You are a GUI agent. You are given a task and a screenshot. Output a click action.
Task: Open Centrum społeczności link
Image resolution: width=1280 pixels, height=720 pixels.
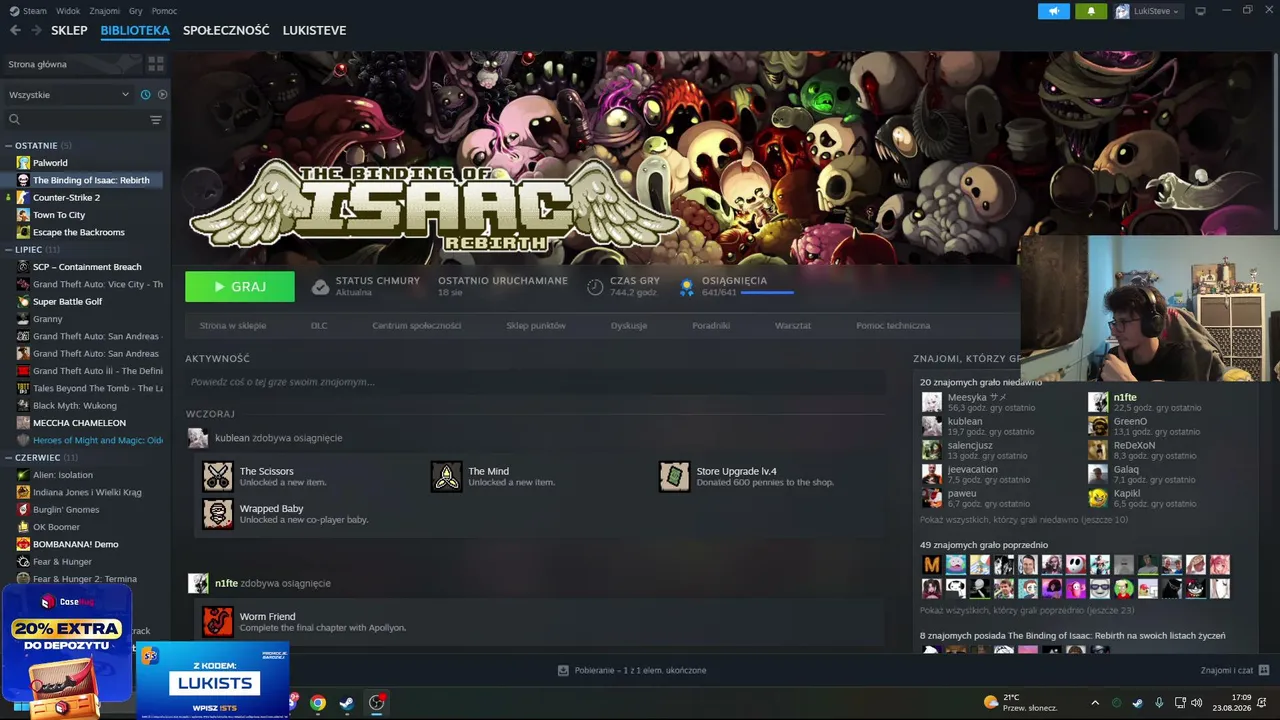(417, 326)
